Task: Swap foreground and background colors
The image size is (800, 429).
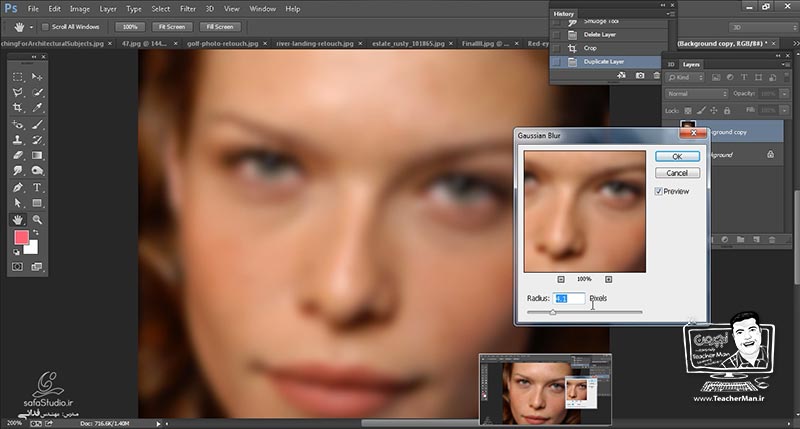Action: [x=36, y=233]
